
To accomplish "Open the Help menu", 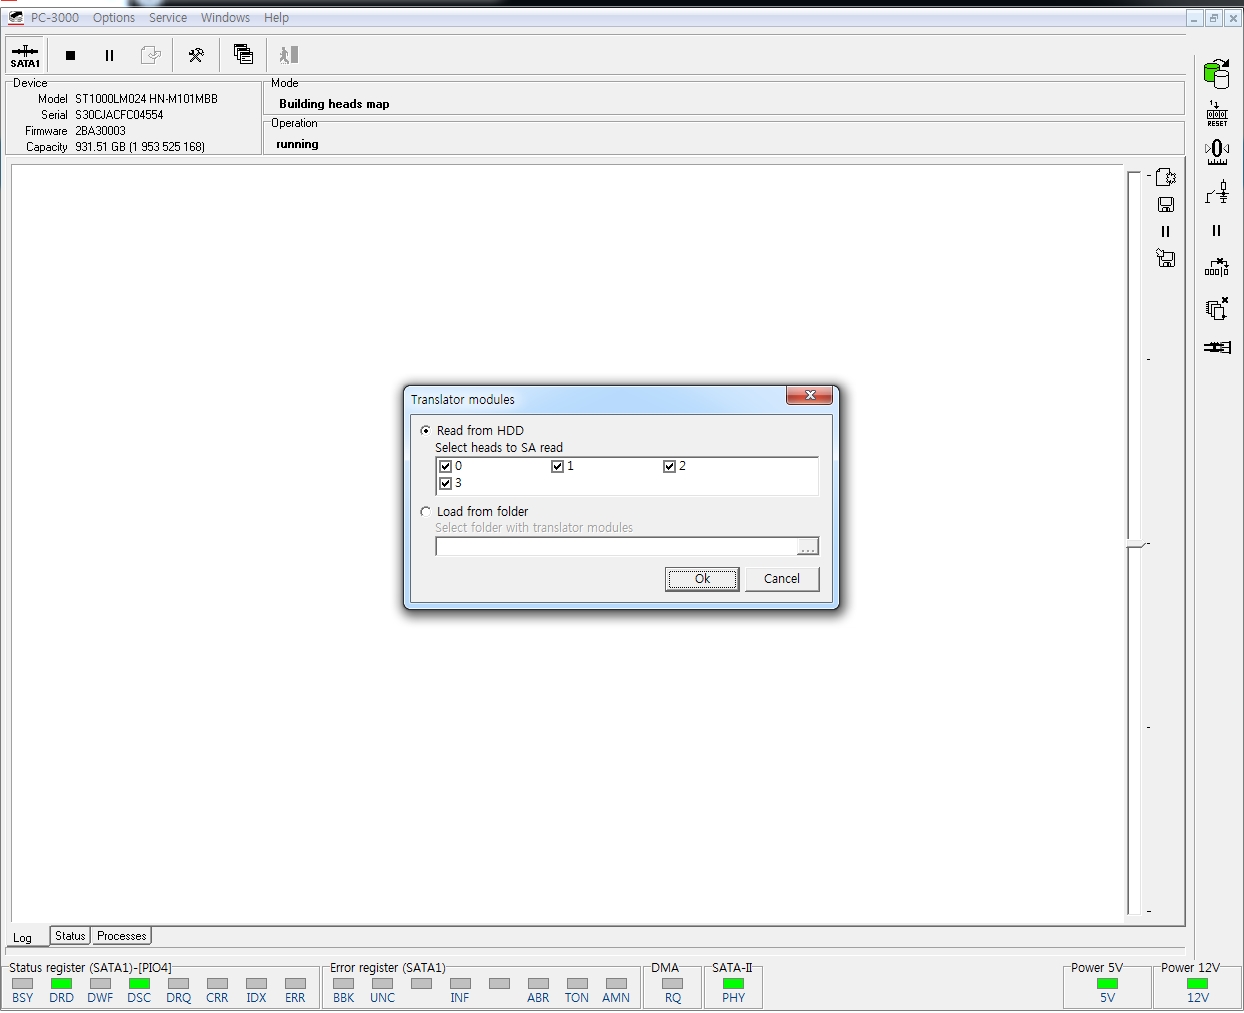I will pos(276,18).
